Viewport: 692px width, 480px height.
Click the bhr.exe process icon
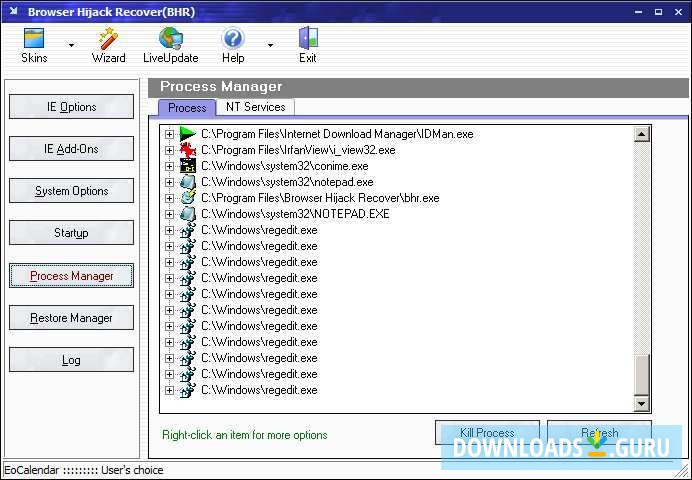point(188,198)
